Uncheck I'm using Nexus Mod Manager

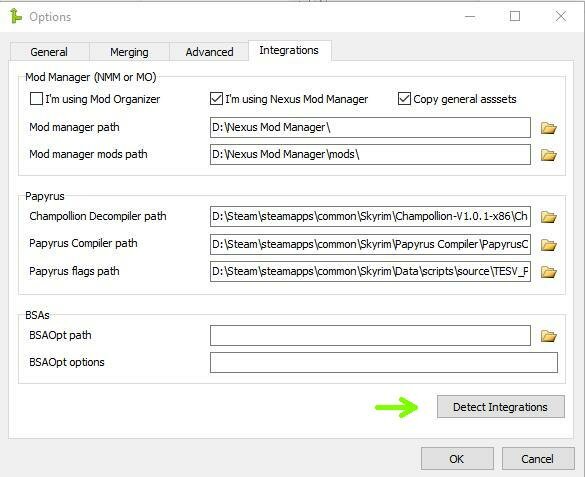point(216,99)
